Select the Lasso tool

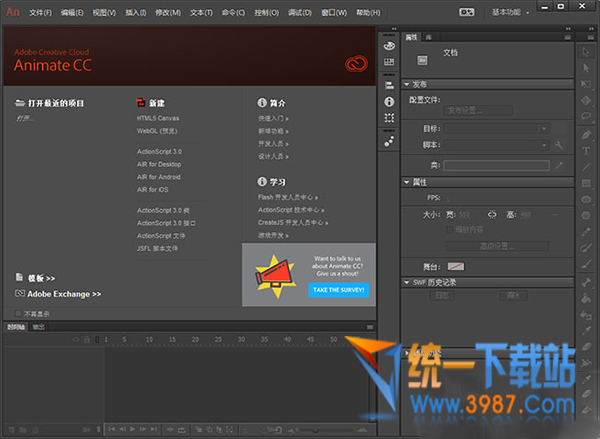coord(586,116)
